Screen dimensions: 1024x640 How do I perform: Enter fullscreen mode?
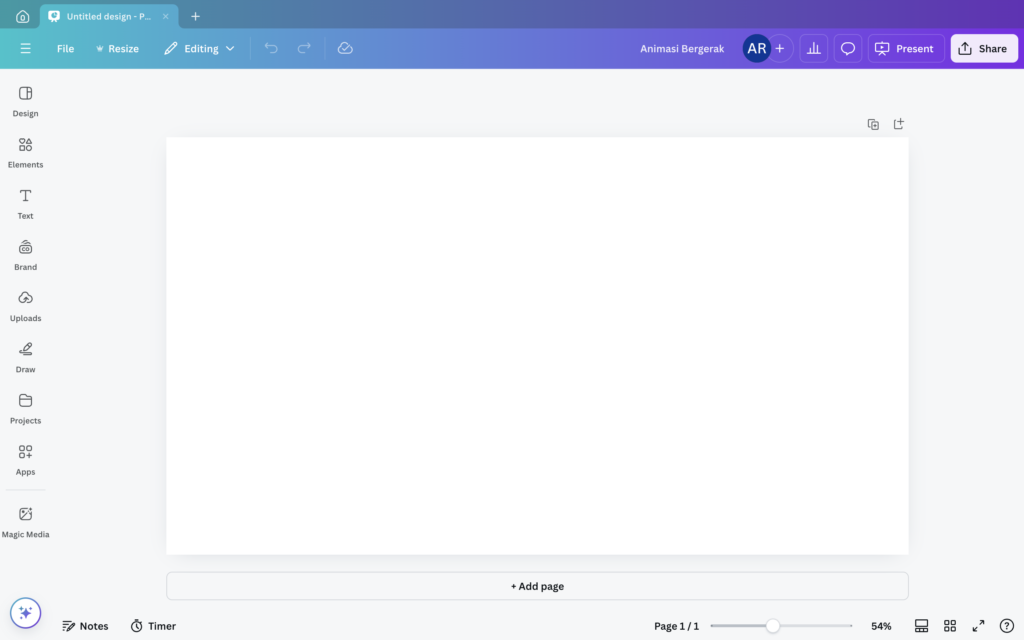[978, 626]
